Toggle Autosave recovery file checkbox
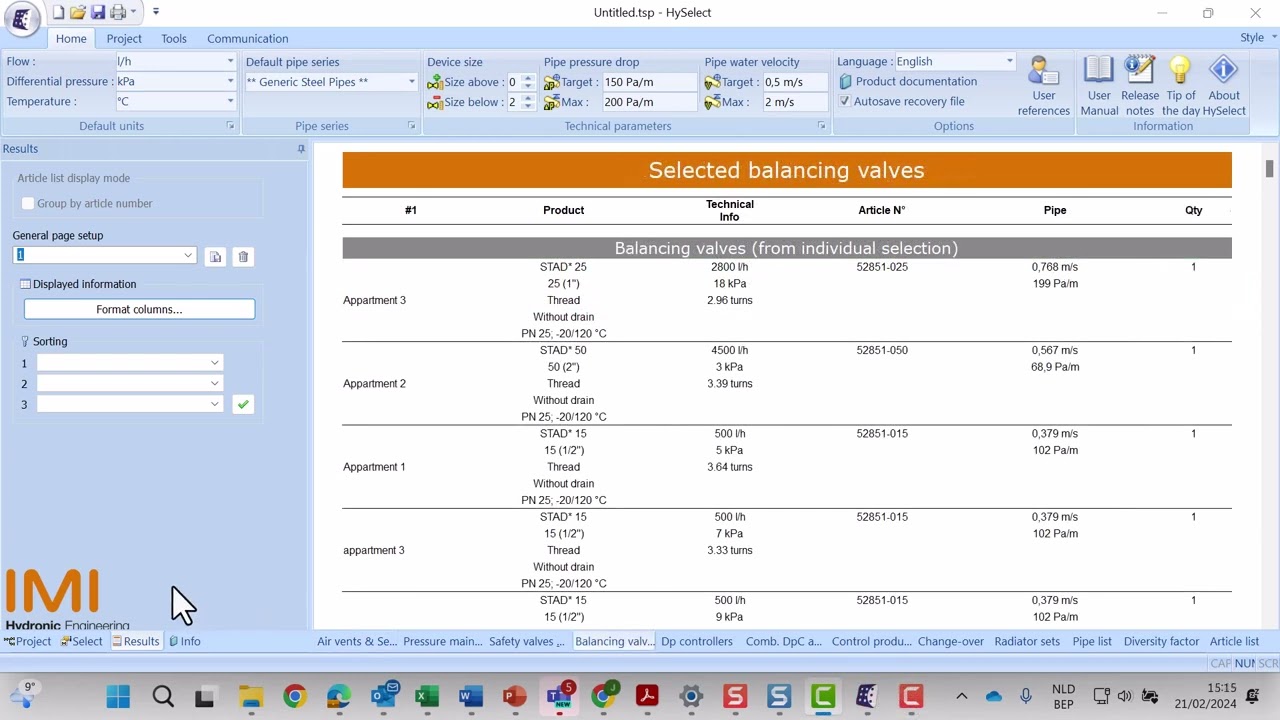The height and width of the screenshot is (720, 1280). coord(845,102)
